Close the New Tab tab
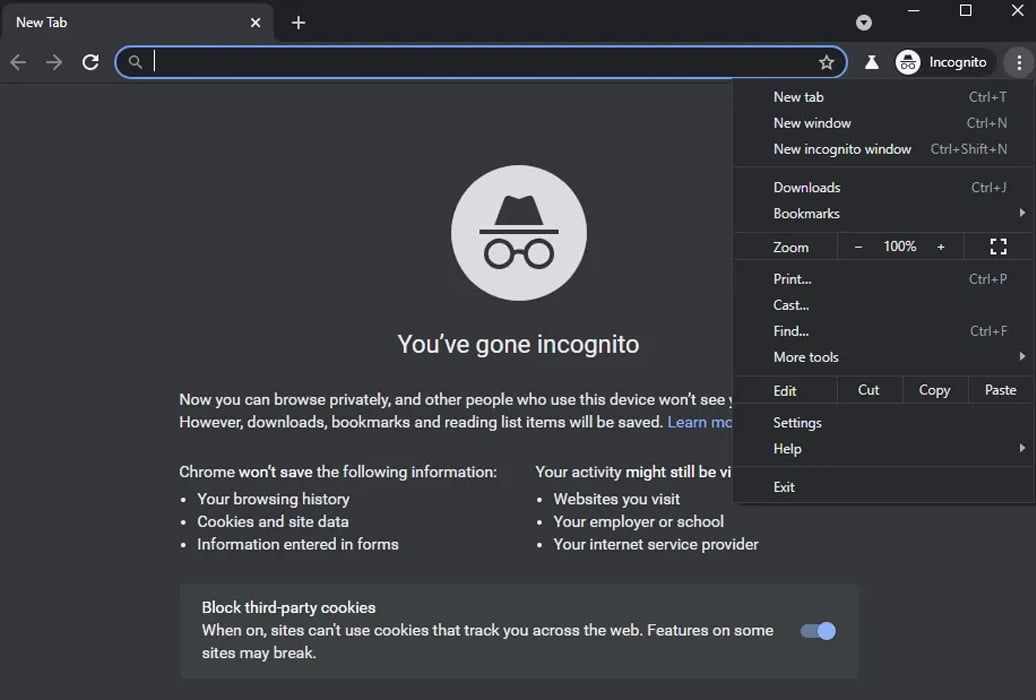 (255, 22)
